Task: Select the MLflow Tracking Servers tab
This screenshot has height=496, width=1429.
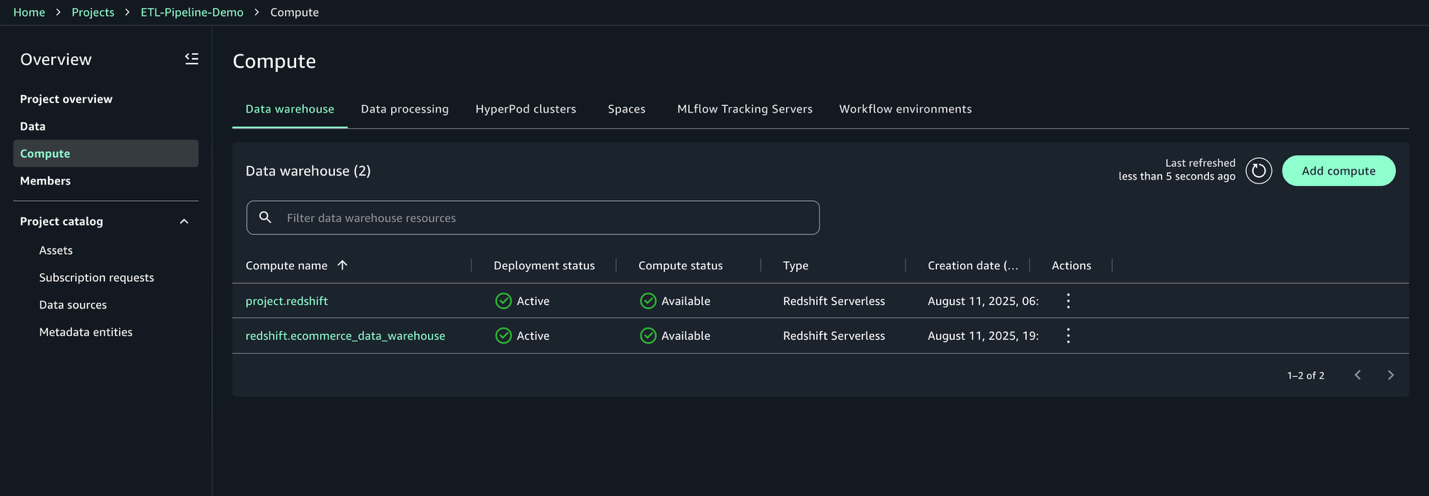Action: coord(744,109)
